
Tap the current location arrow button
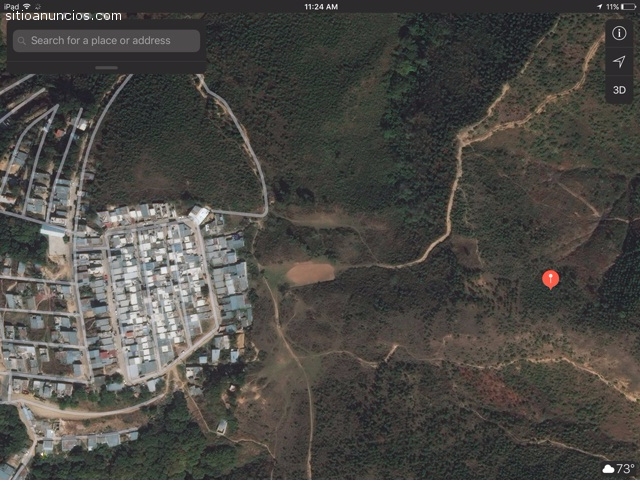pos(619,62)
